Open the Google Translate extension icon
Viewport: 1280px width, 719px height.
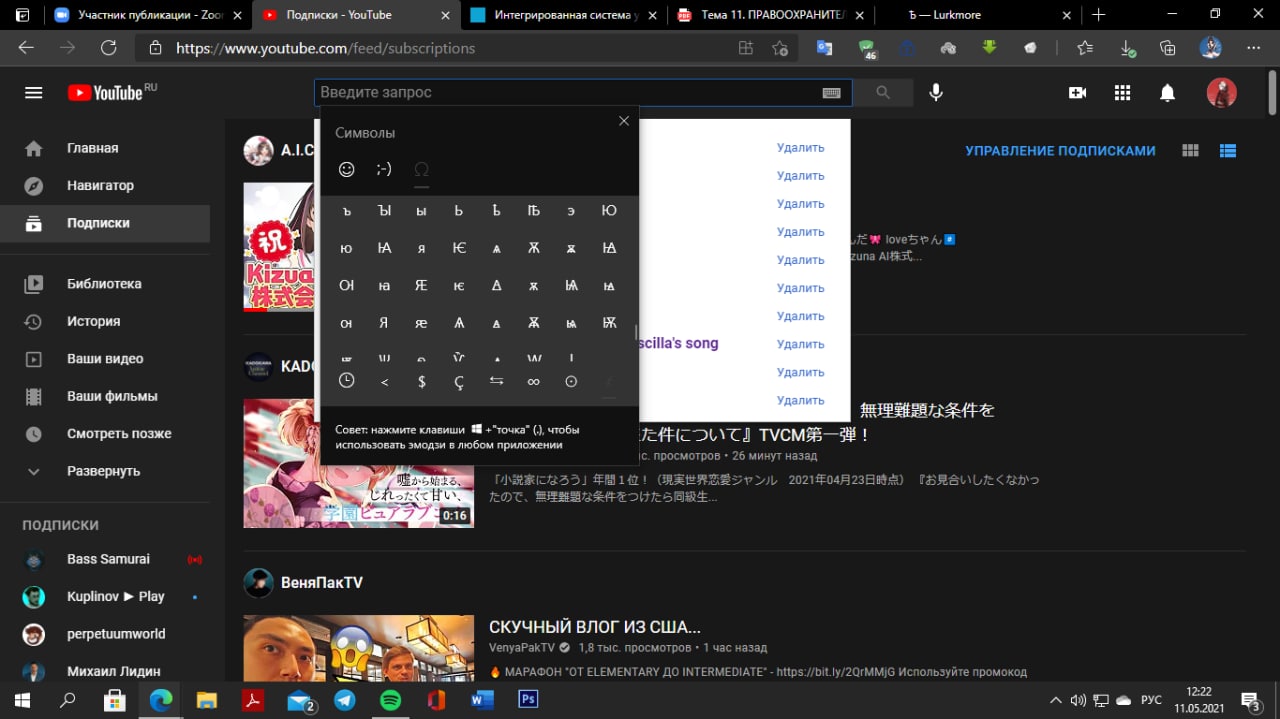pyautogui.click(x=825, y=48)
